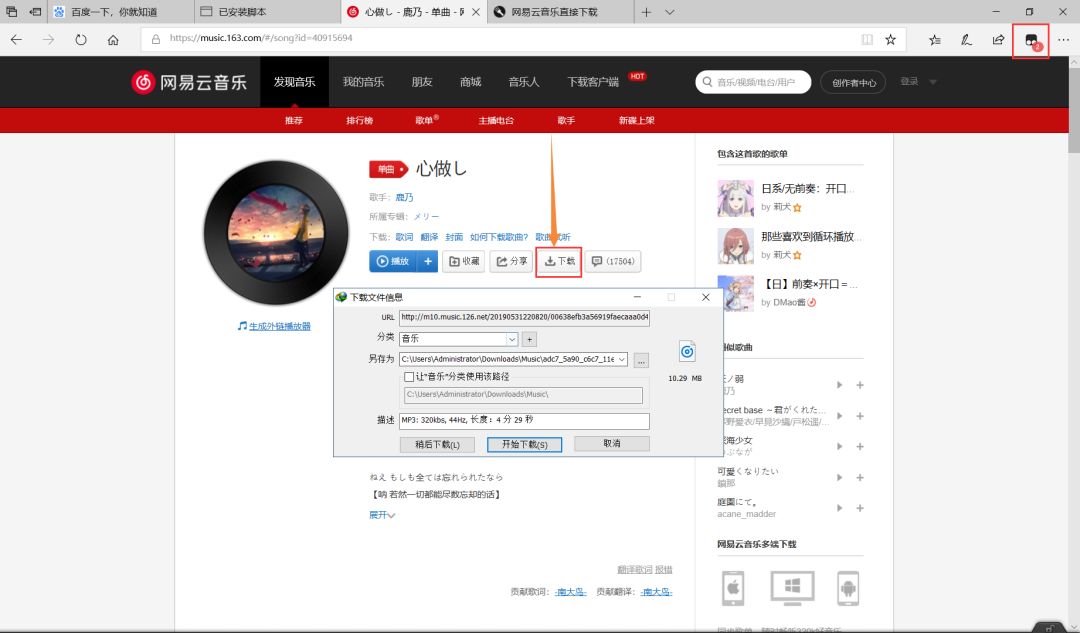
Task: Open playlist 那些喜欢到循环播放 thumbnail
Action: 736,246
